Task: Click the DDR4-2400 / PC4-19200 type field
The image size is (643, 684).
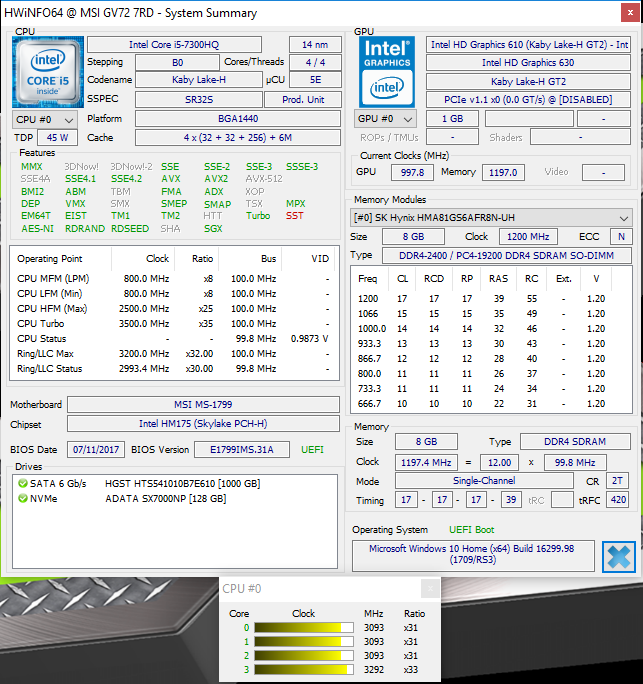Action: click(x=506, y=256)
